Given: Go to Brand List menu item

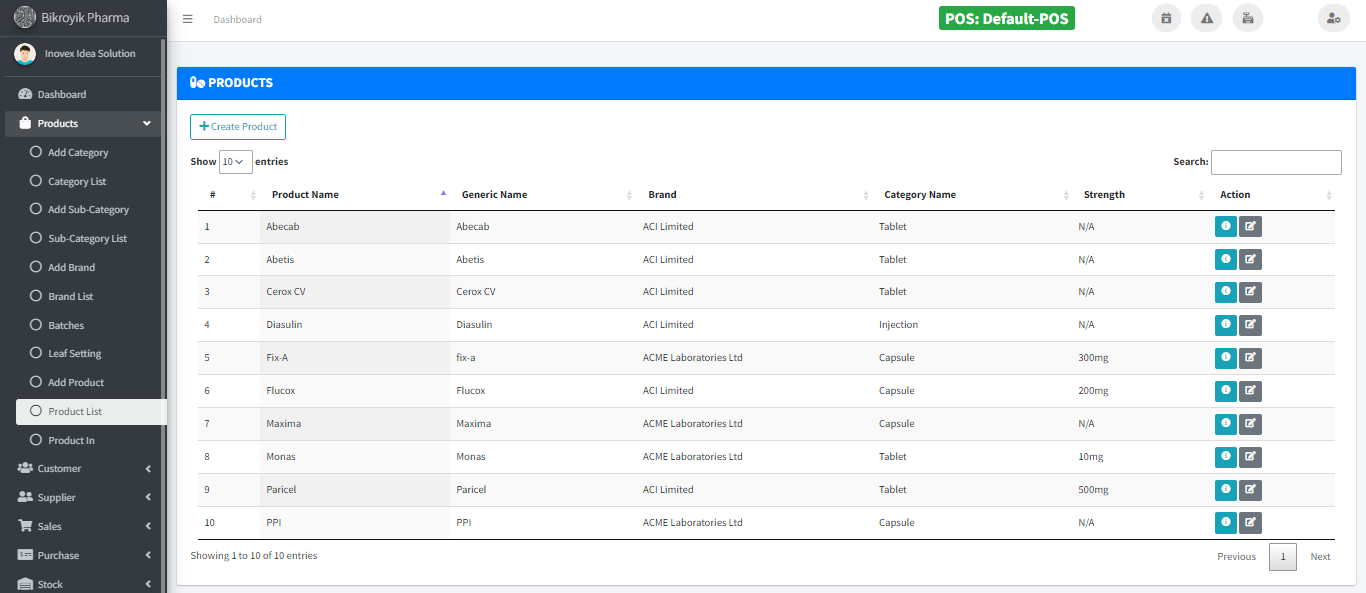Looking at the screenshot, I should point(70,297).
